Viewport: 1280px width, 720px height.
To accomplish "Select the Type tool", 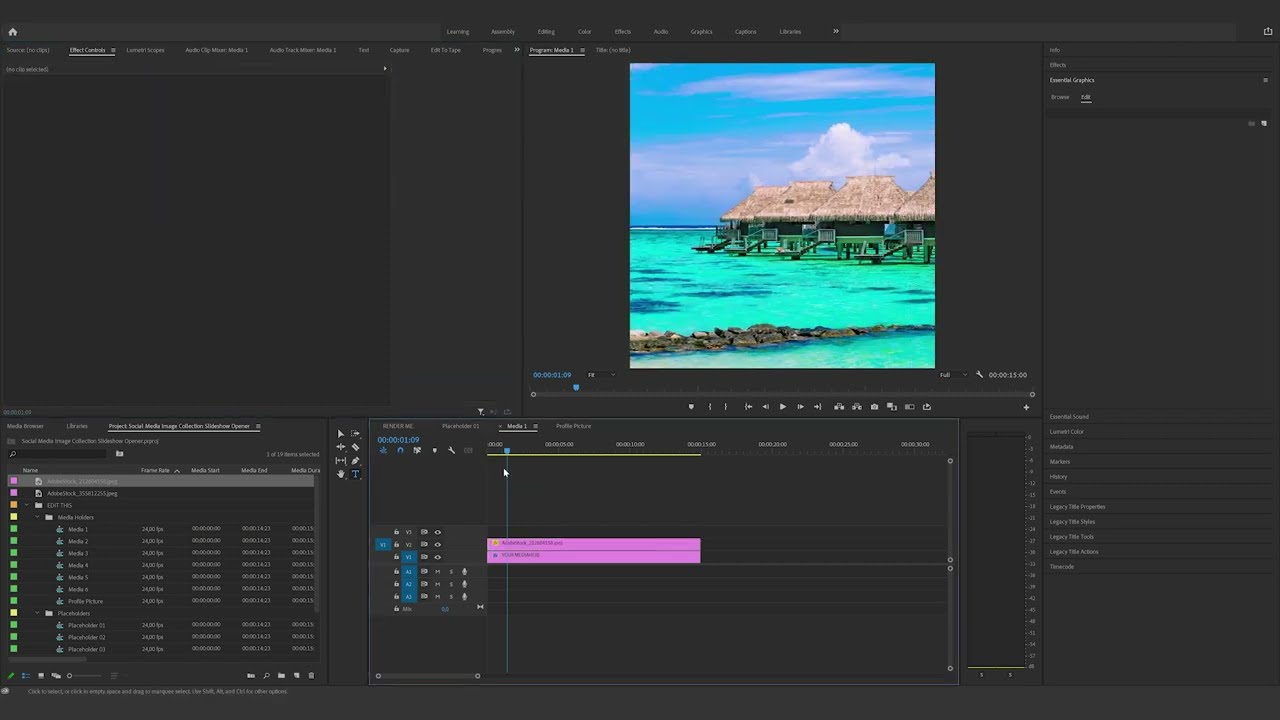I will point(355,474).
